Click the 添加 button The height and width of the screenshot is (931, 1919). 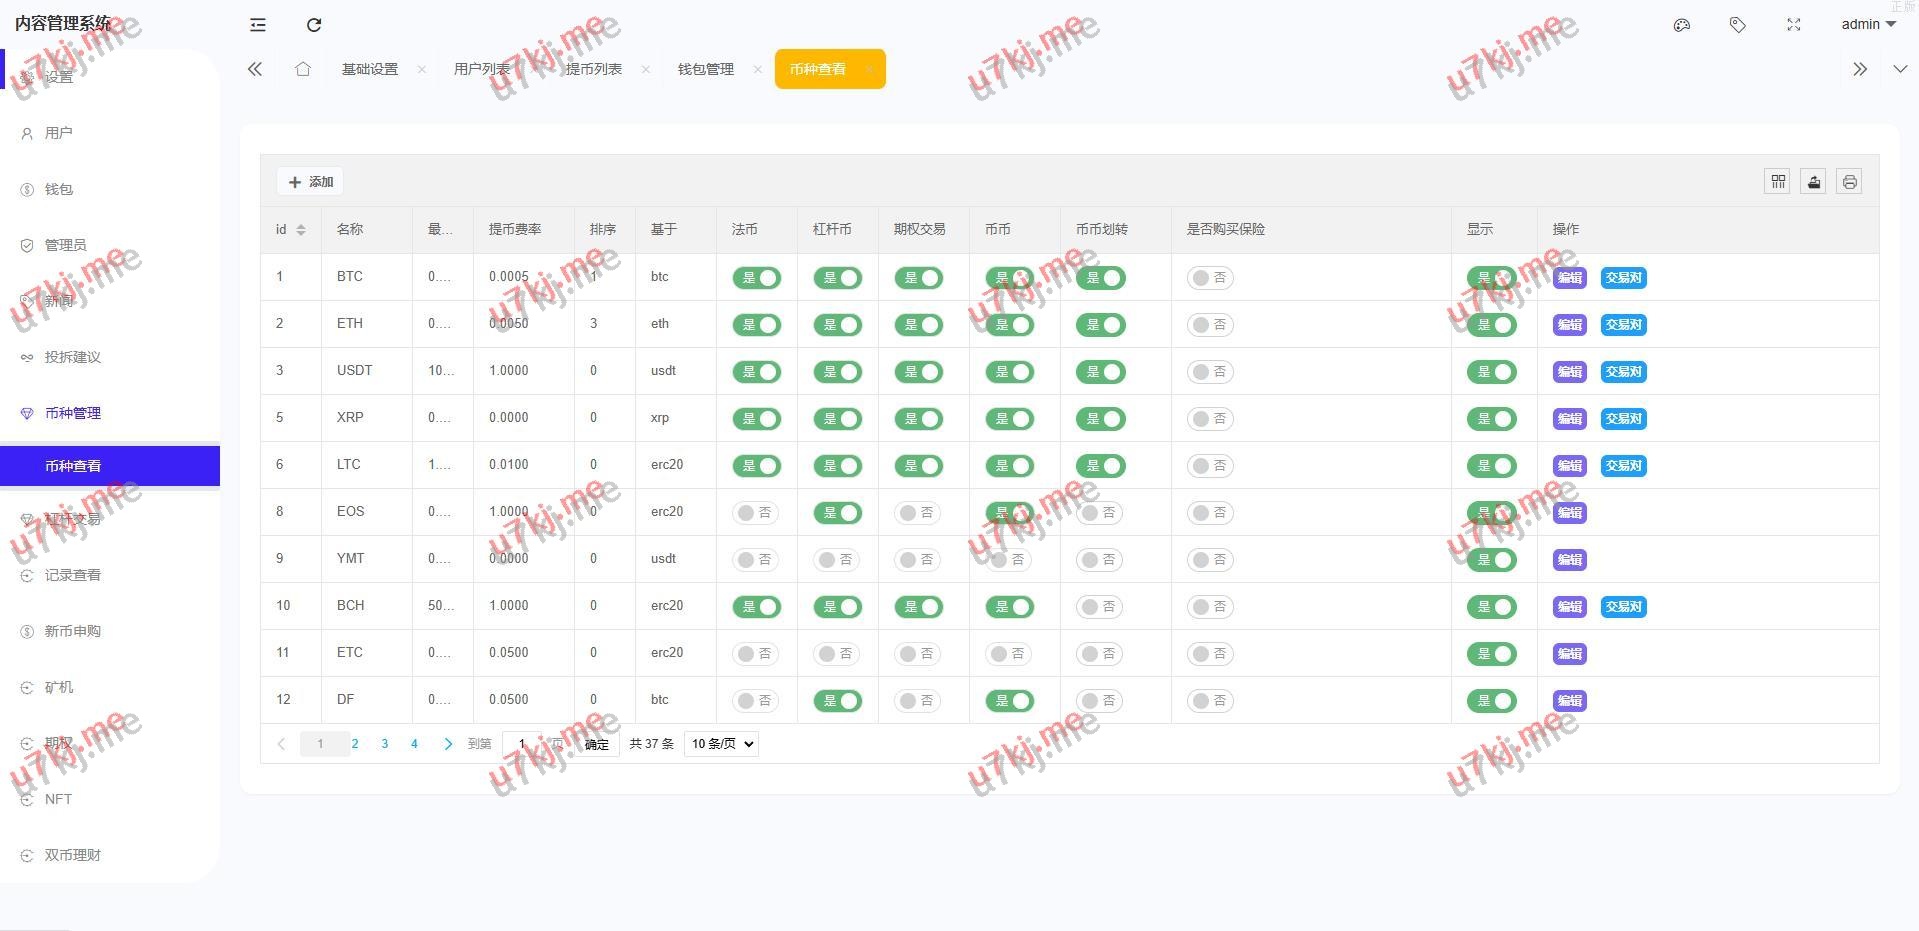coord(311,182)
